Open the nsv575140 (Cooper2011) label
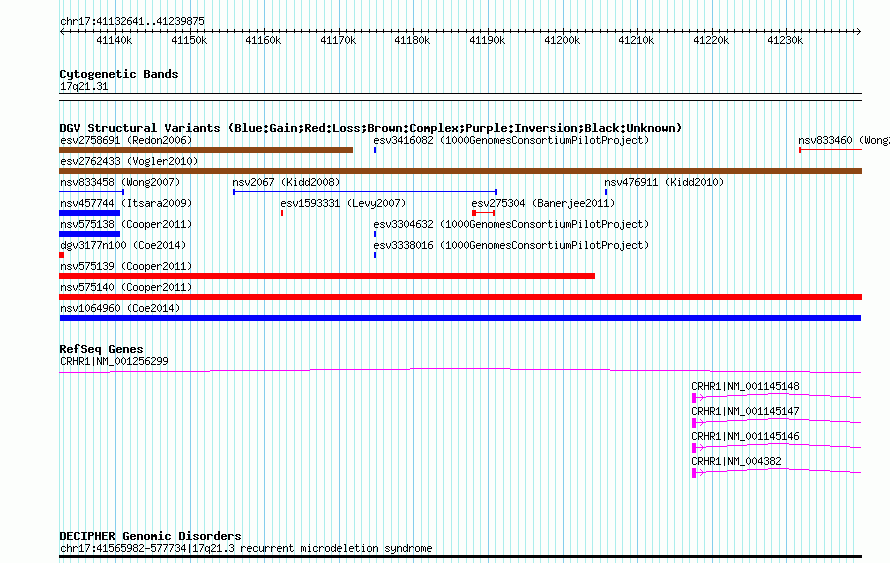 pyautogui.click(x=126, y=287)
